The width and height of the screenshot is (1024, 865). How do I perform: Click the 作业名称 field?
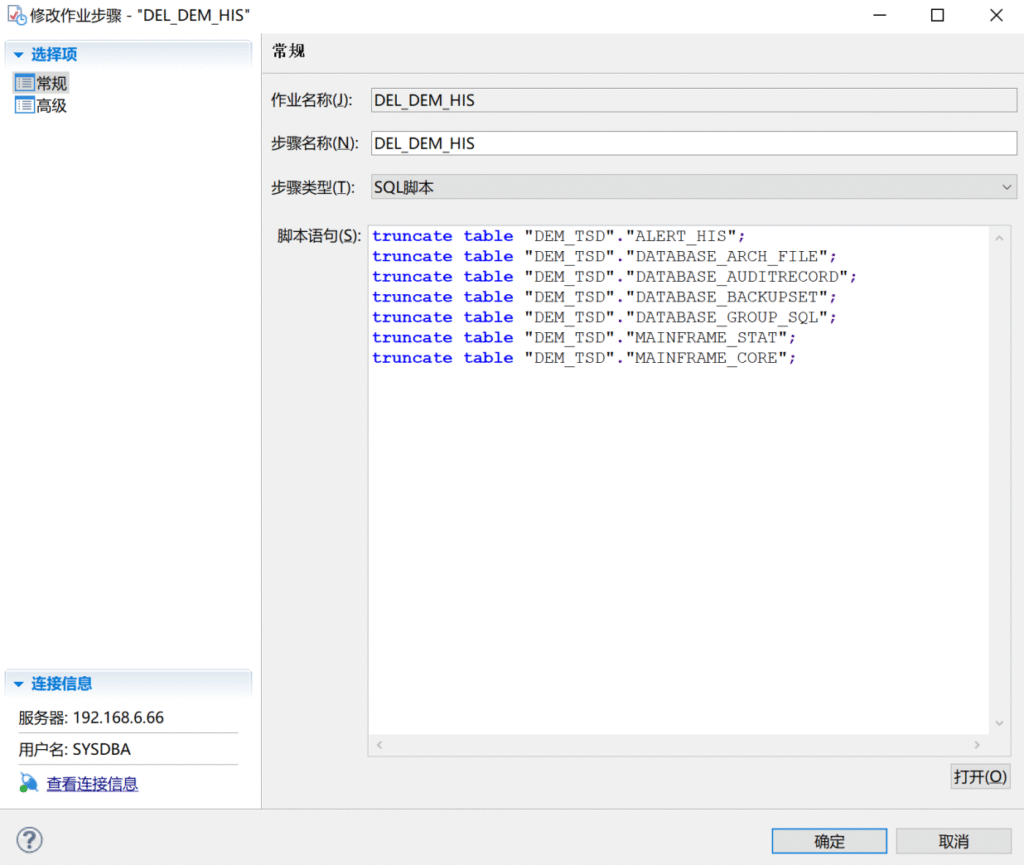pos(692,100)
